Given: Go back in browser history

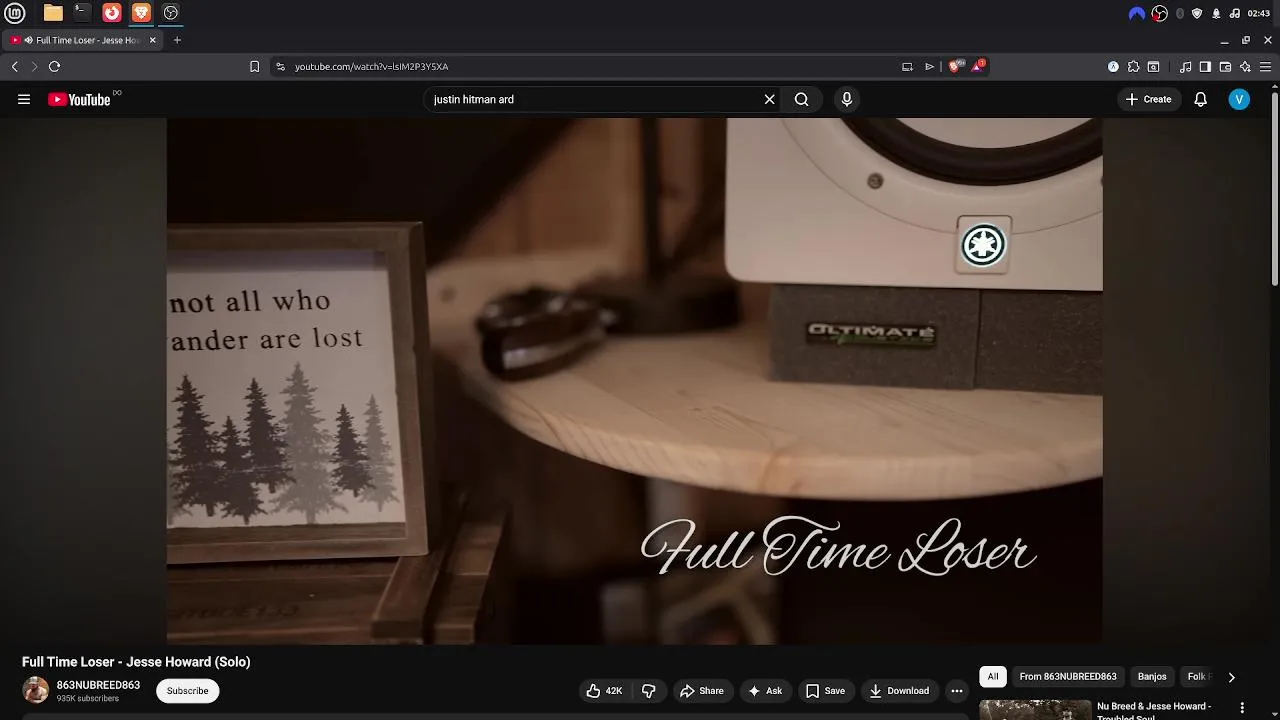Looking at the screenshot, I should pos(14,66).
